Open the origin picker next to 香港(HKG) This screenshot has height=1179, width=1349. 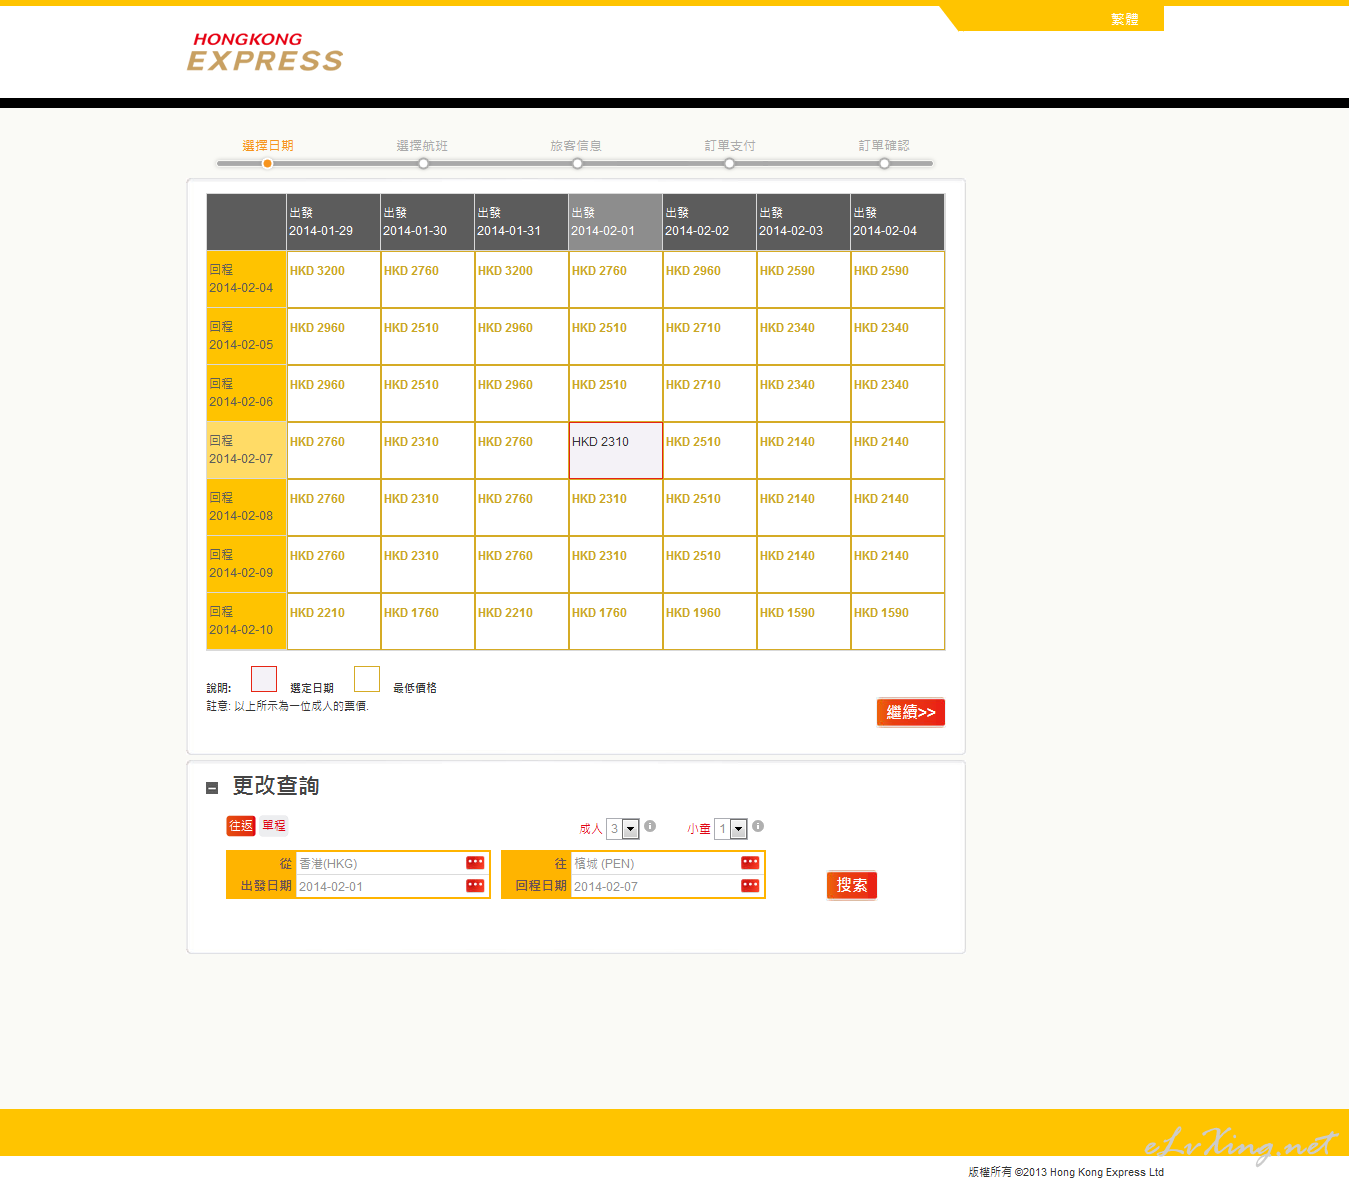tap(475, 863)
